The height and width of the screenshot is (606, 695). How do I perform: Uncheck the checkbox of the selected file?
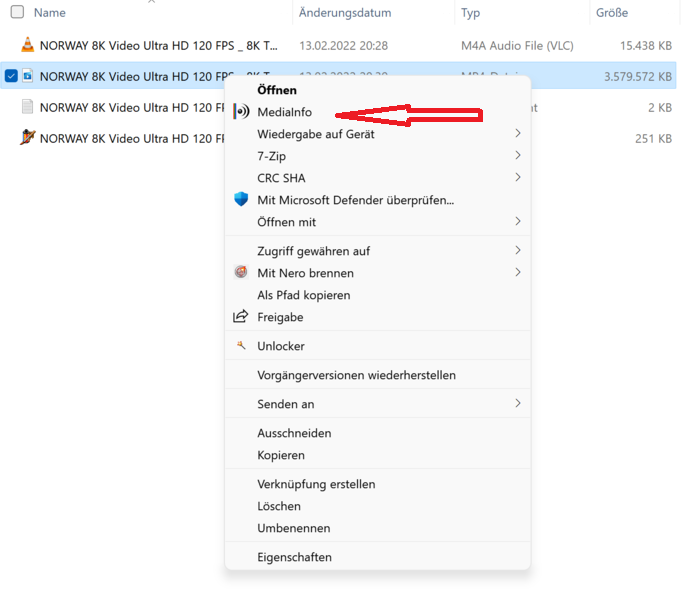[11, 76]
